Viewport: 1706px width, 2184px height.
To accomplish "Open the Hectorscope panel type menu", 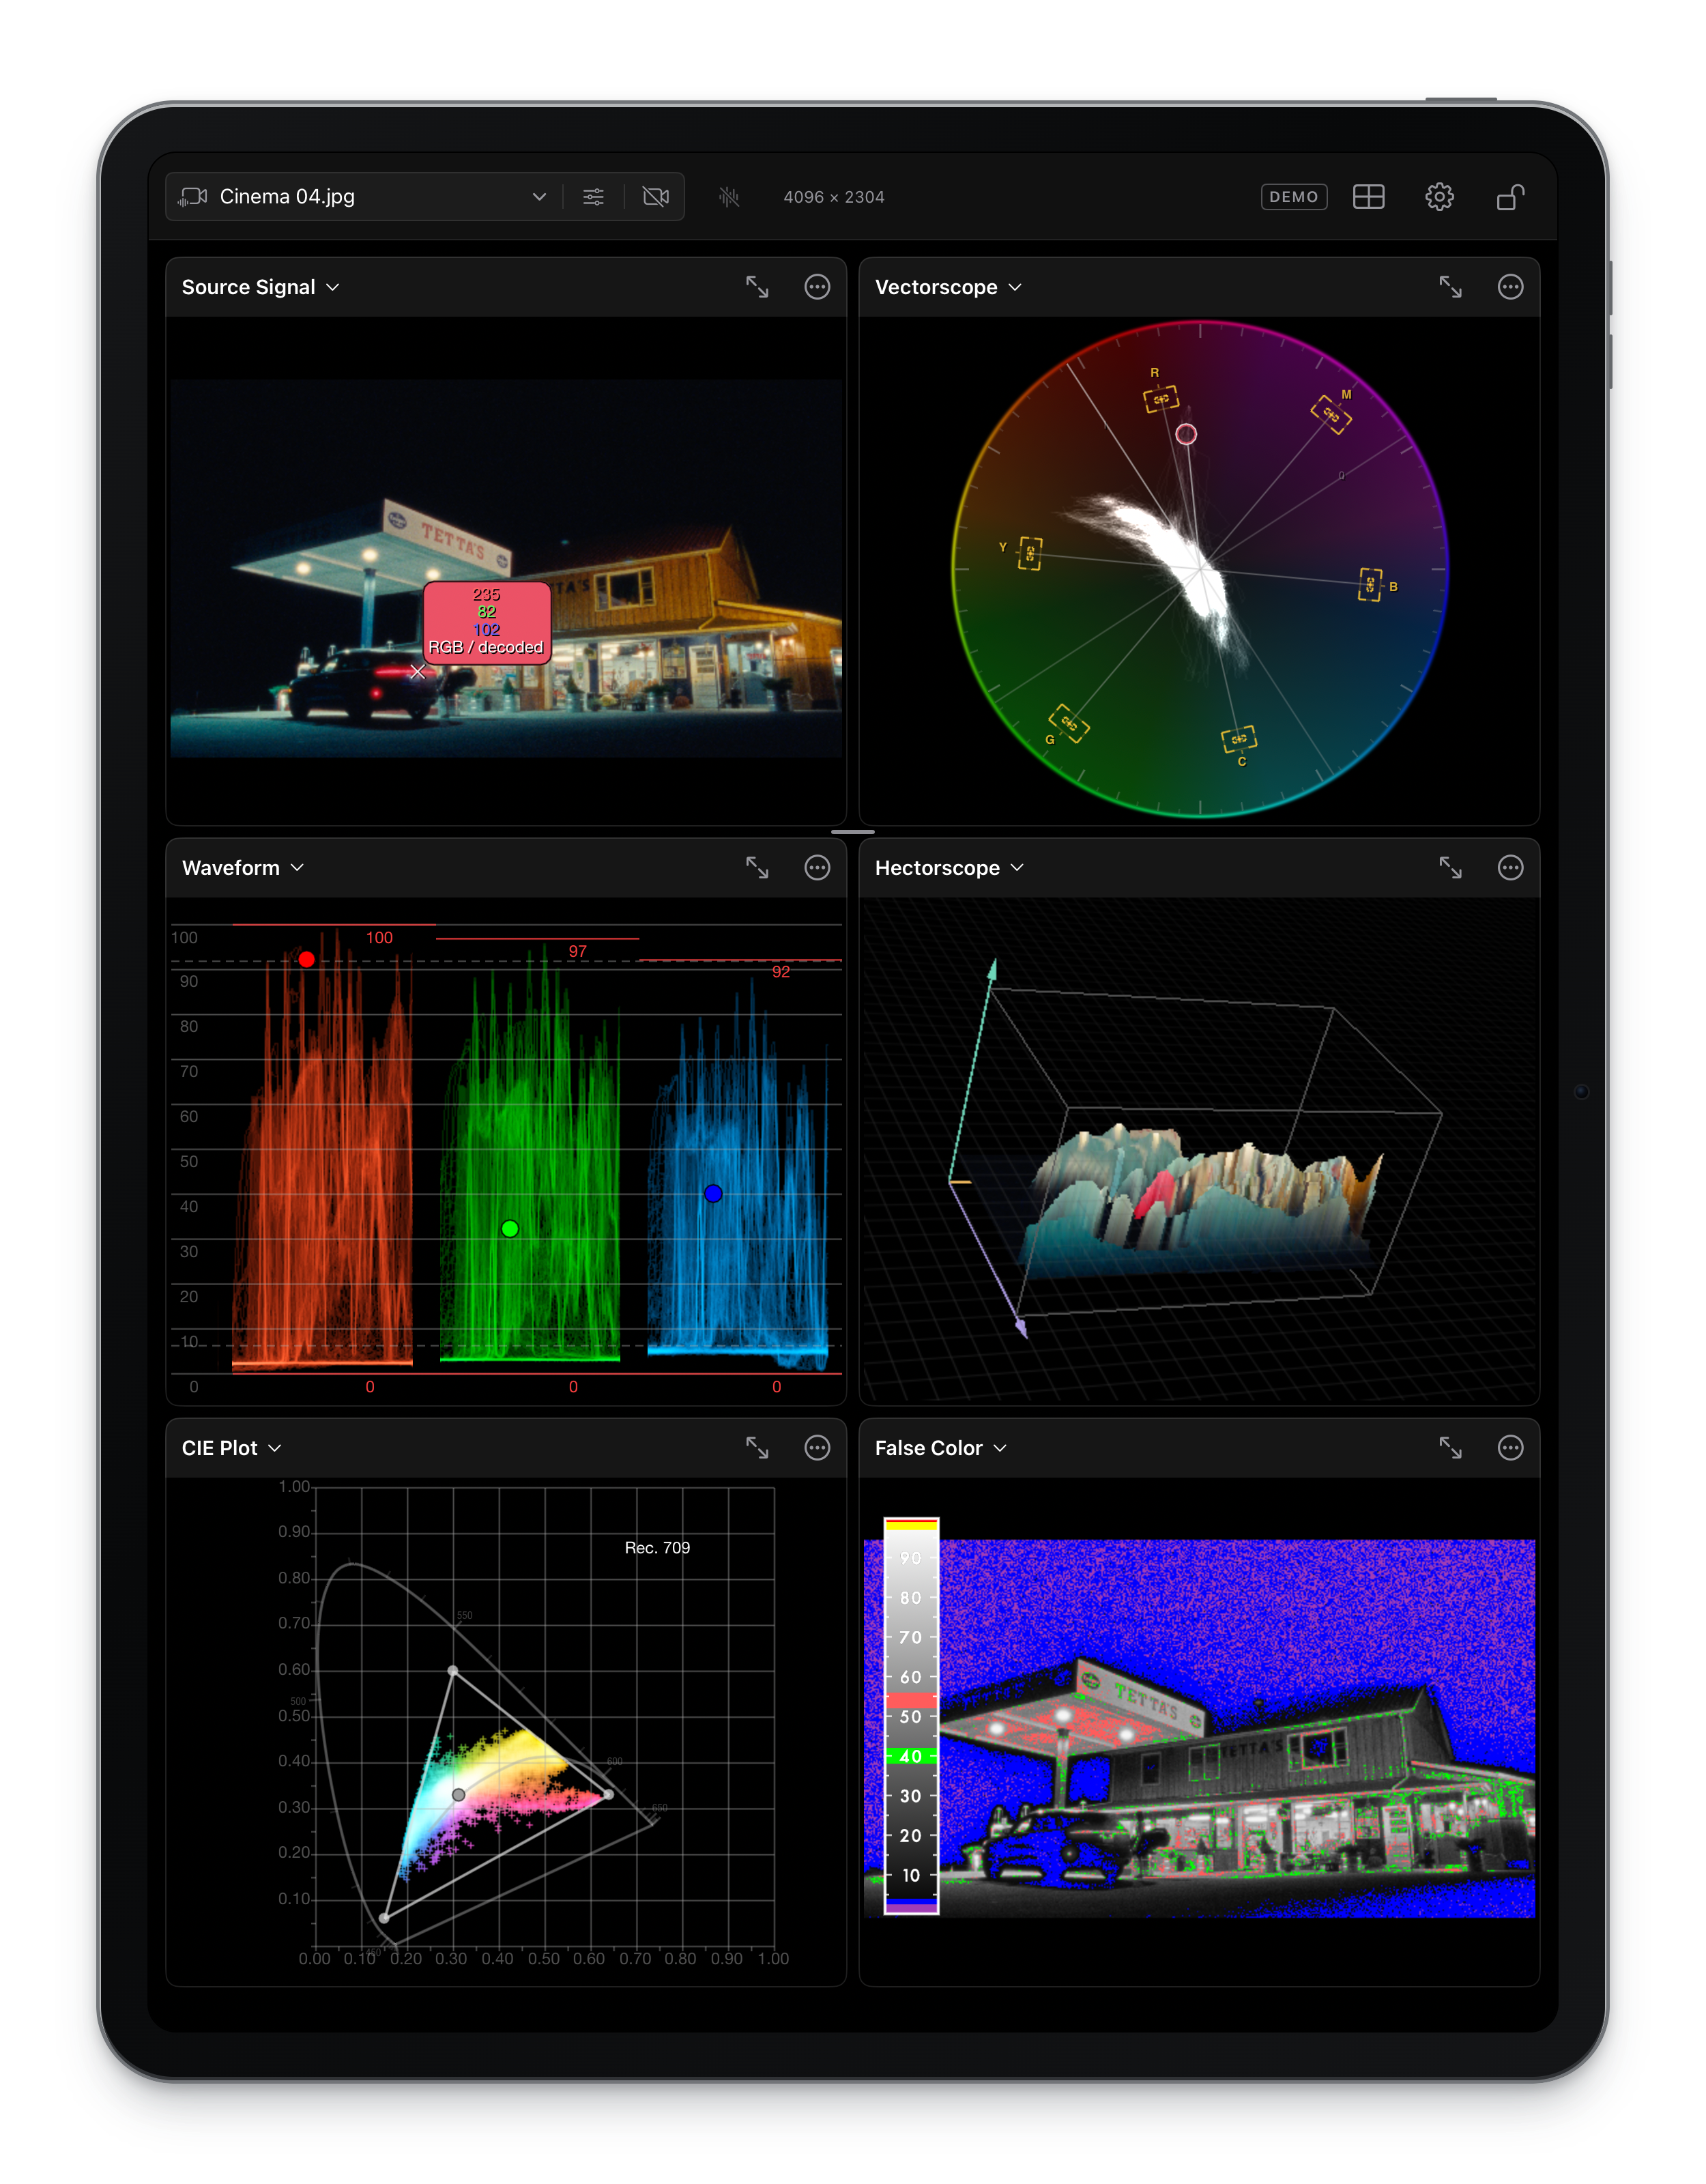I will (x=949, y=868).
